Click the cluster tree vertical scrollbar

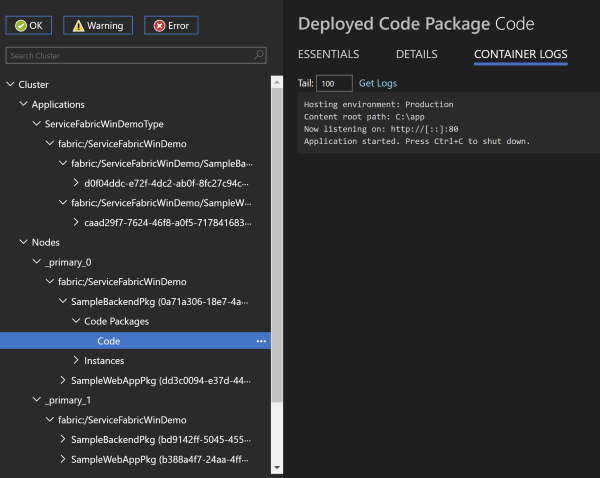pos(278,240)
